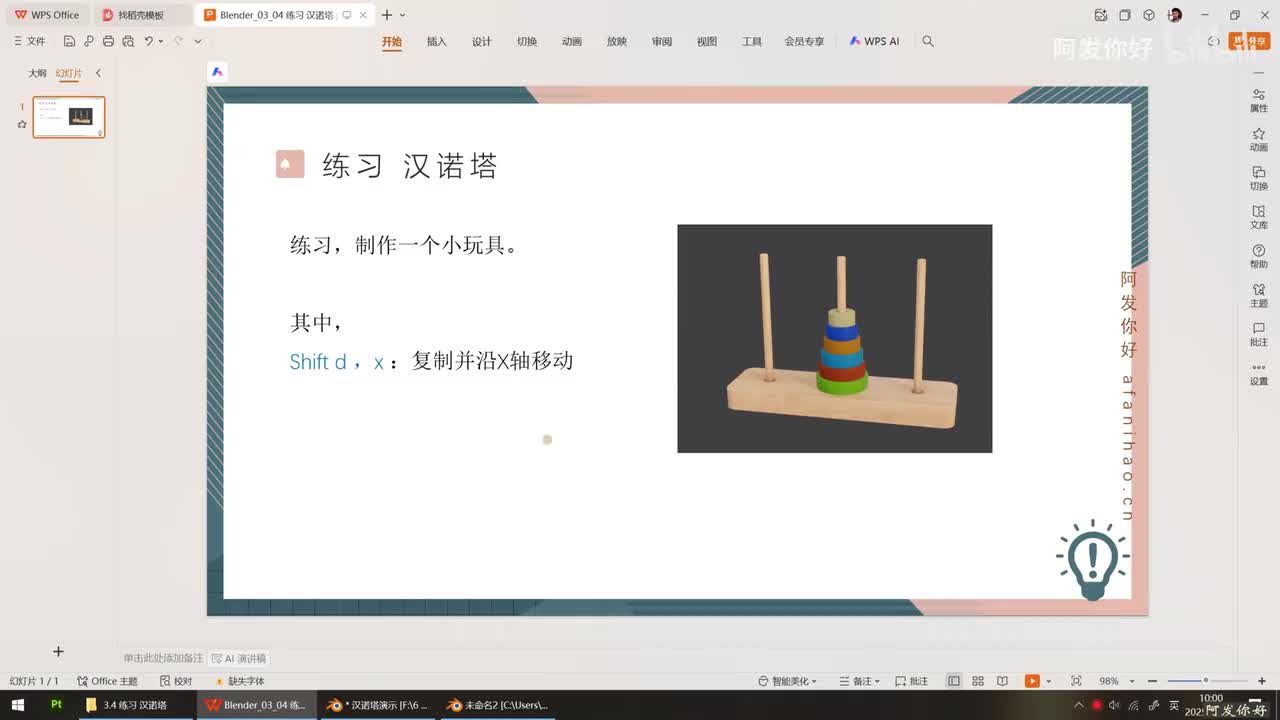The image size is (1280, 720).
Task: Open the 属性 properties side panel
Action: 1259,100
